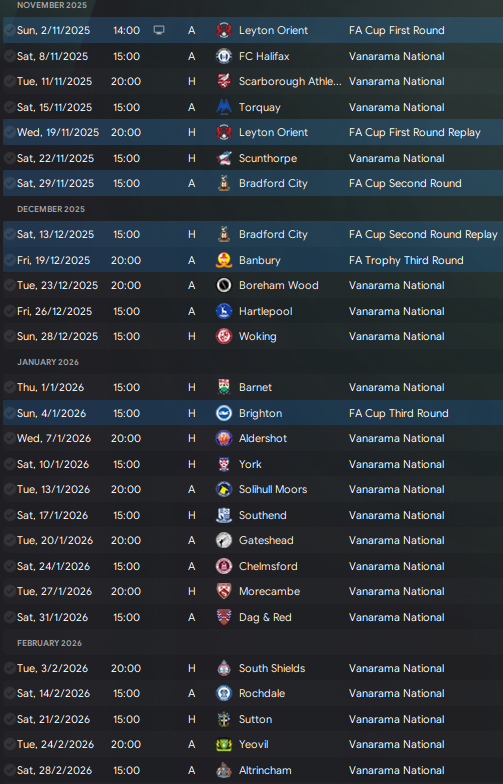Toggle the tick for the Sat 28/2/2026 Altrincham fixture
Screen dimensions: 503x784
point(10,770)
